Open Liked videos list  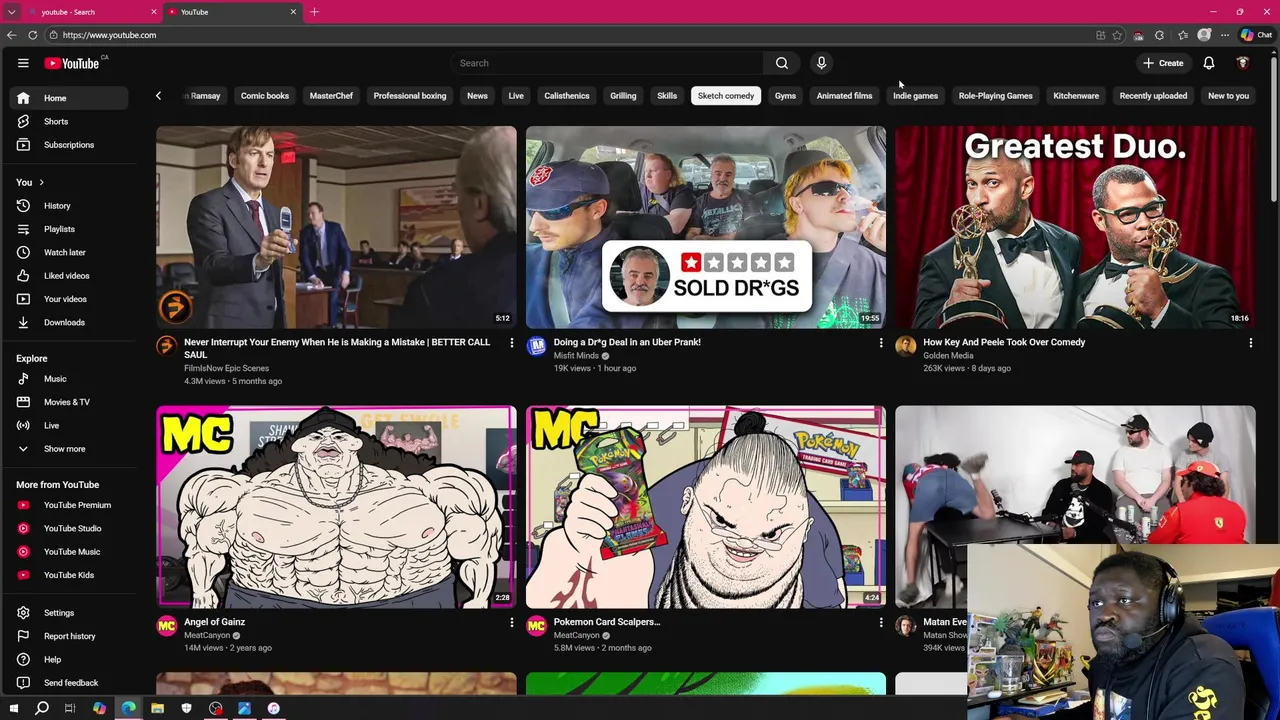pyautogui.click(x=68, y=276)
